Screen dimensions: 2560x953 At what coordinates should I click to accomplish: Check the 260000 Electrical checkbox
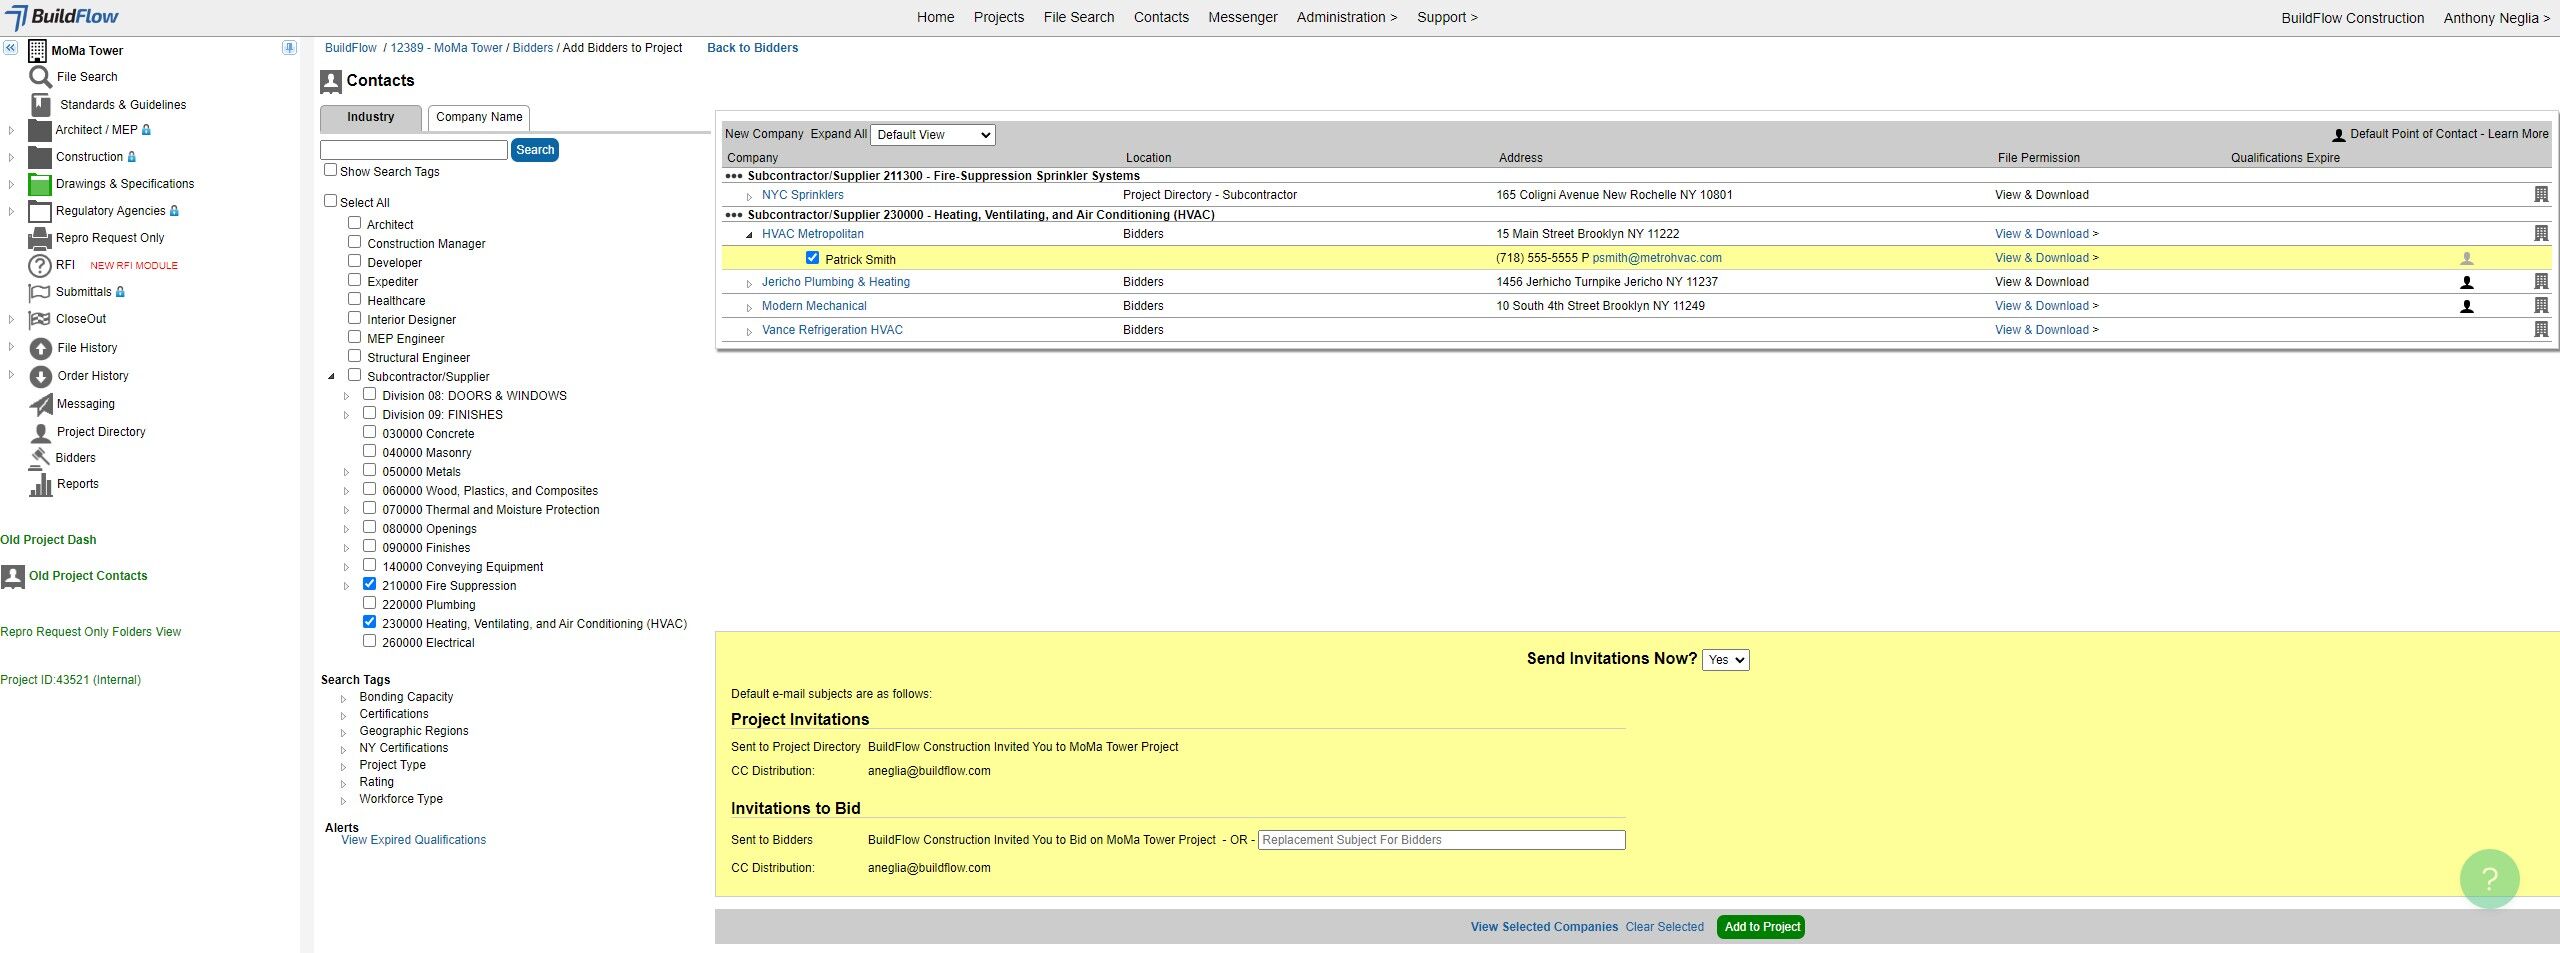pyautogui.click(x=369, y=641)
